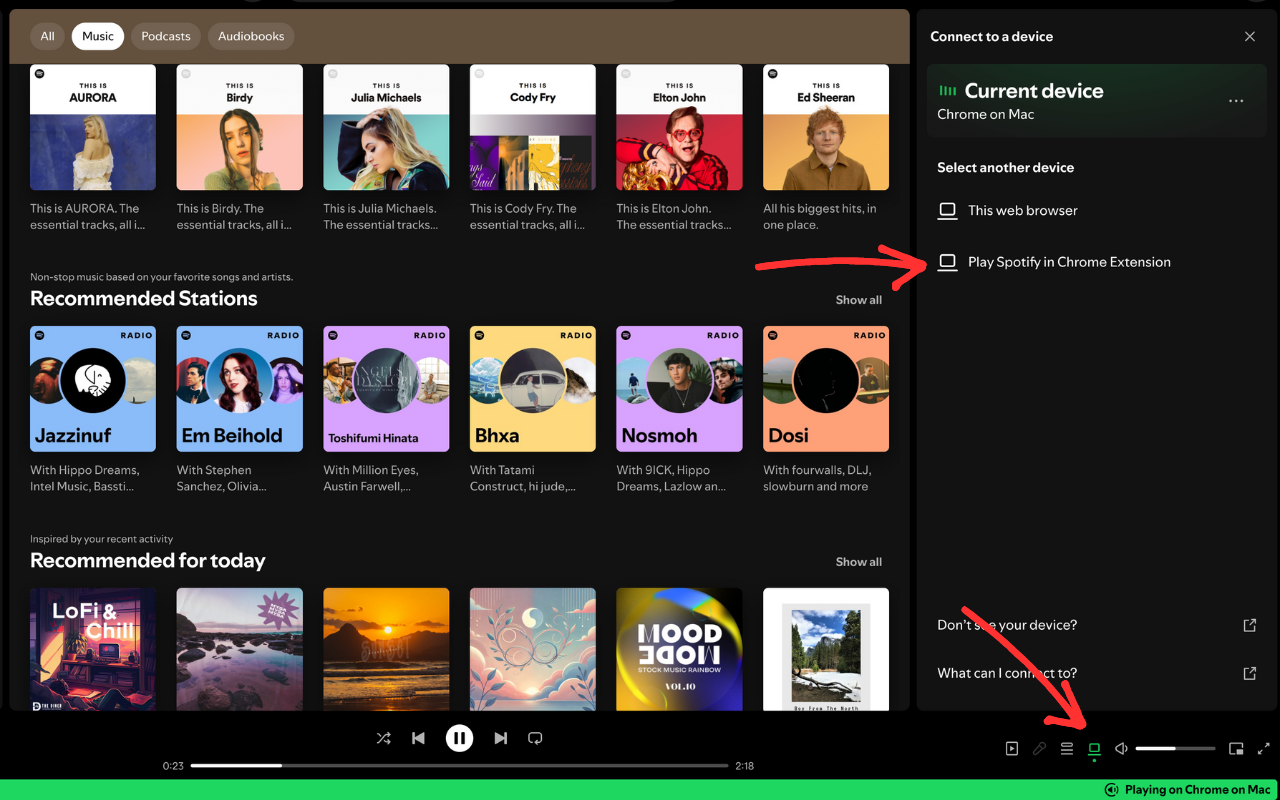
Task: Open What can I connect to link
Action: (1007, 673)
